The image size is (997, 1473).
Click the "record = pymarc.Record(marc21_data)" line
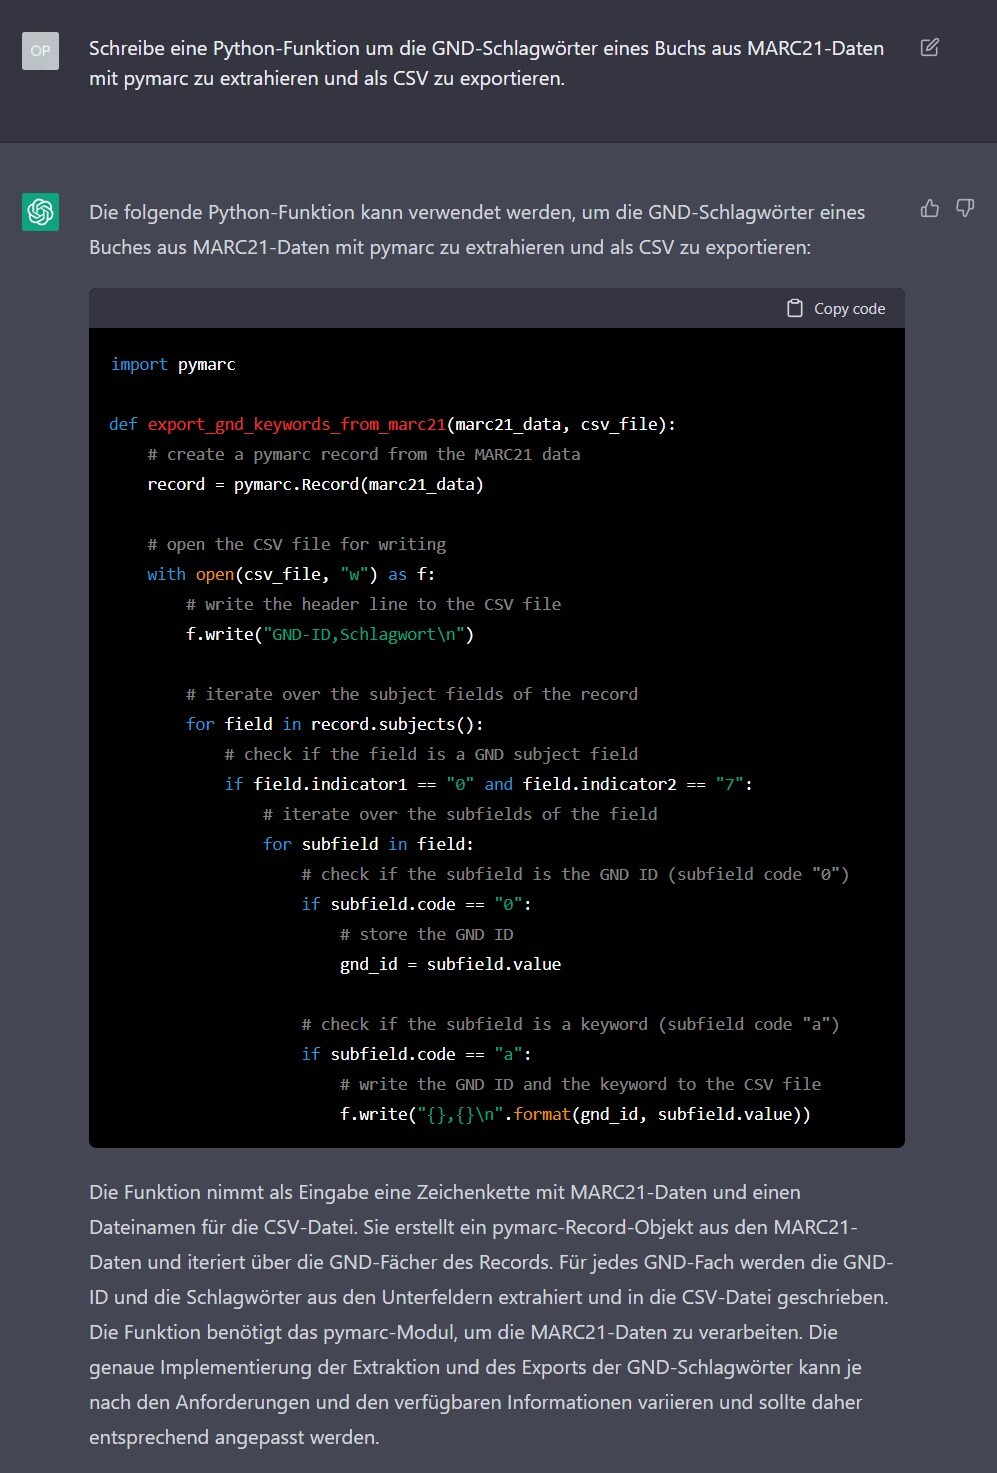pos(315,484)
